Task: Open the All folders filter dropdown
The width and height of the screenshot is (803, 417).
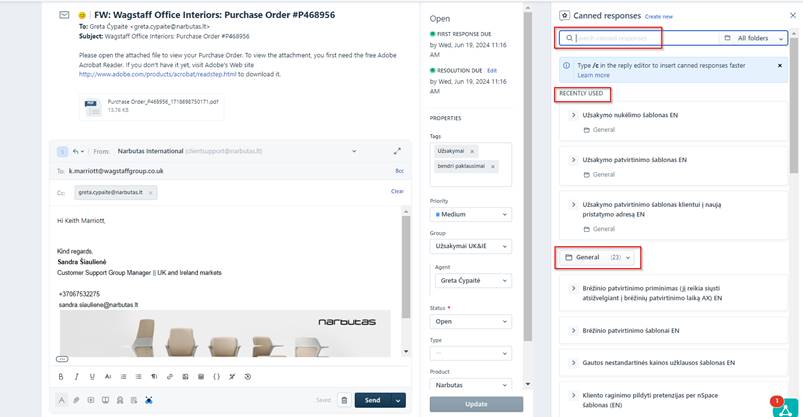Action: [x=753, y=38]
